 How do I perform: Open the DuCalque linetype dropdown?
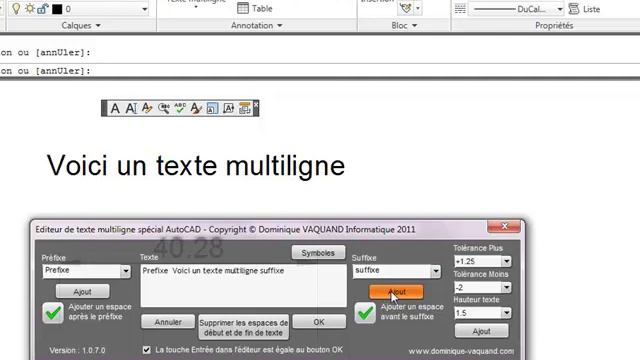560,9
